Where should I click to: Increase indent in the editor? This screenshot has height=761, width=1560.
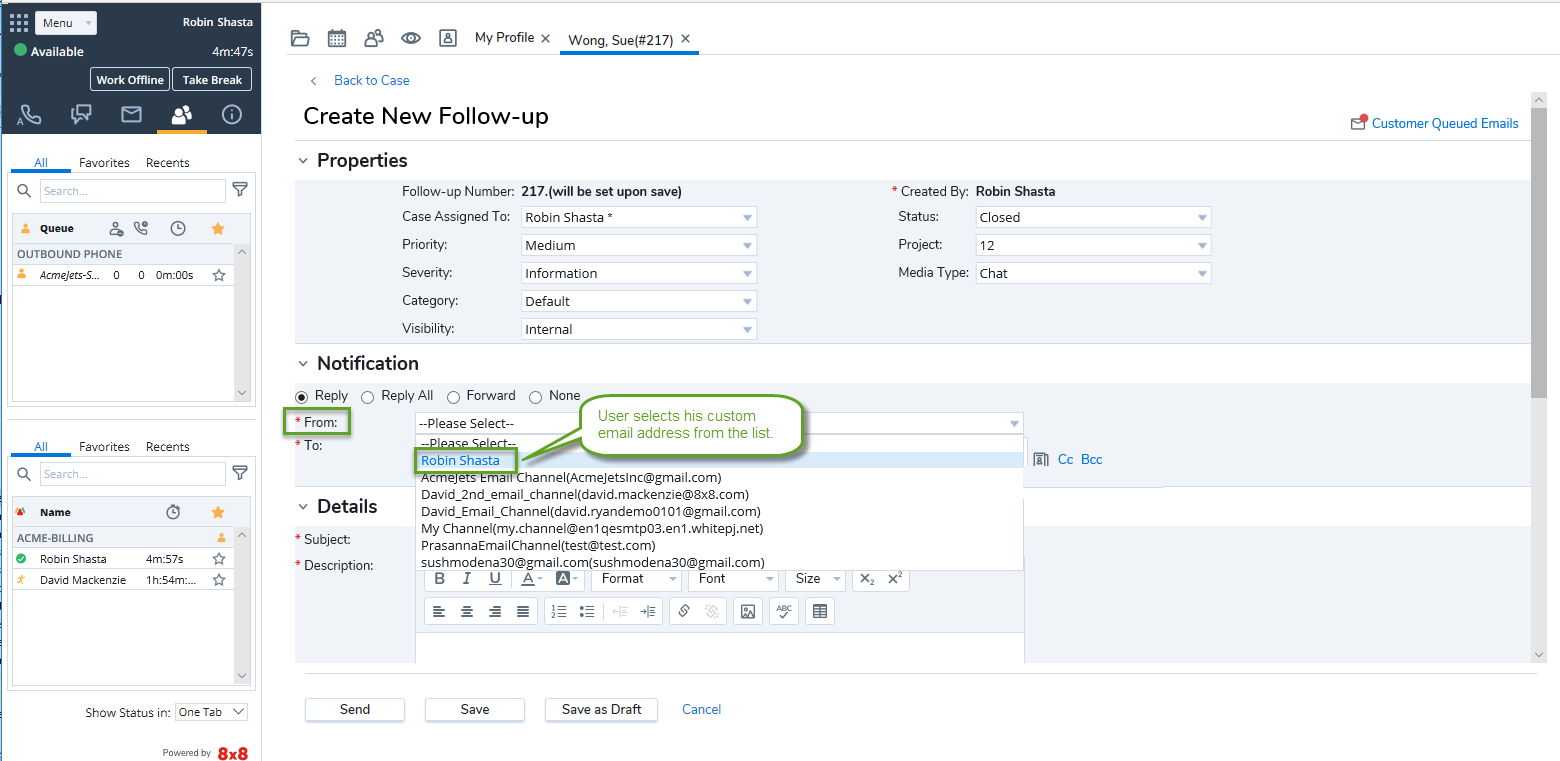(648, 611)
